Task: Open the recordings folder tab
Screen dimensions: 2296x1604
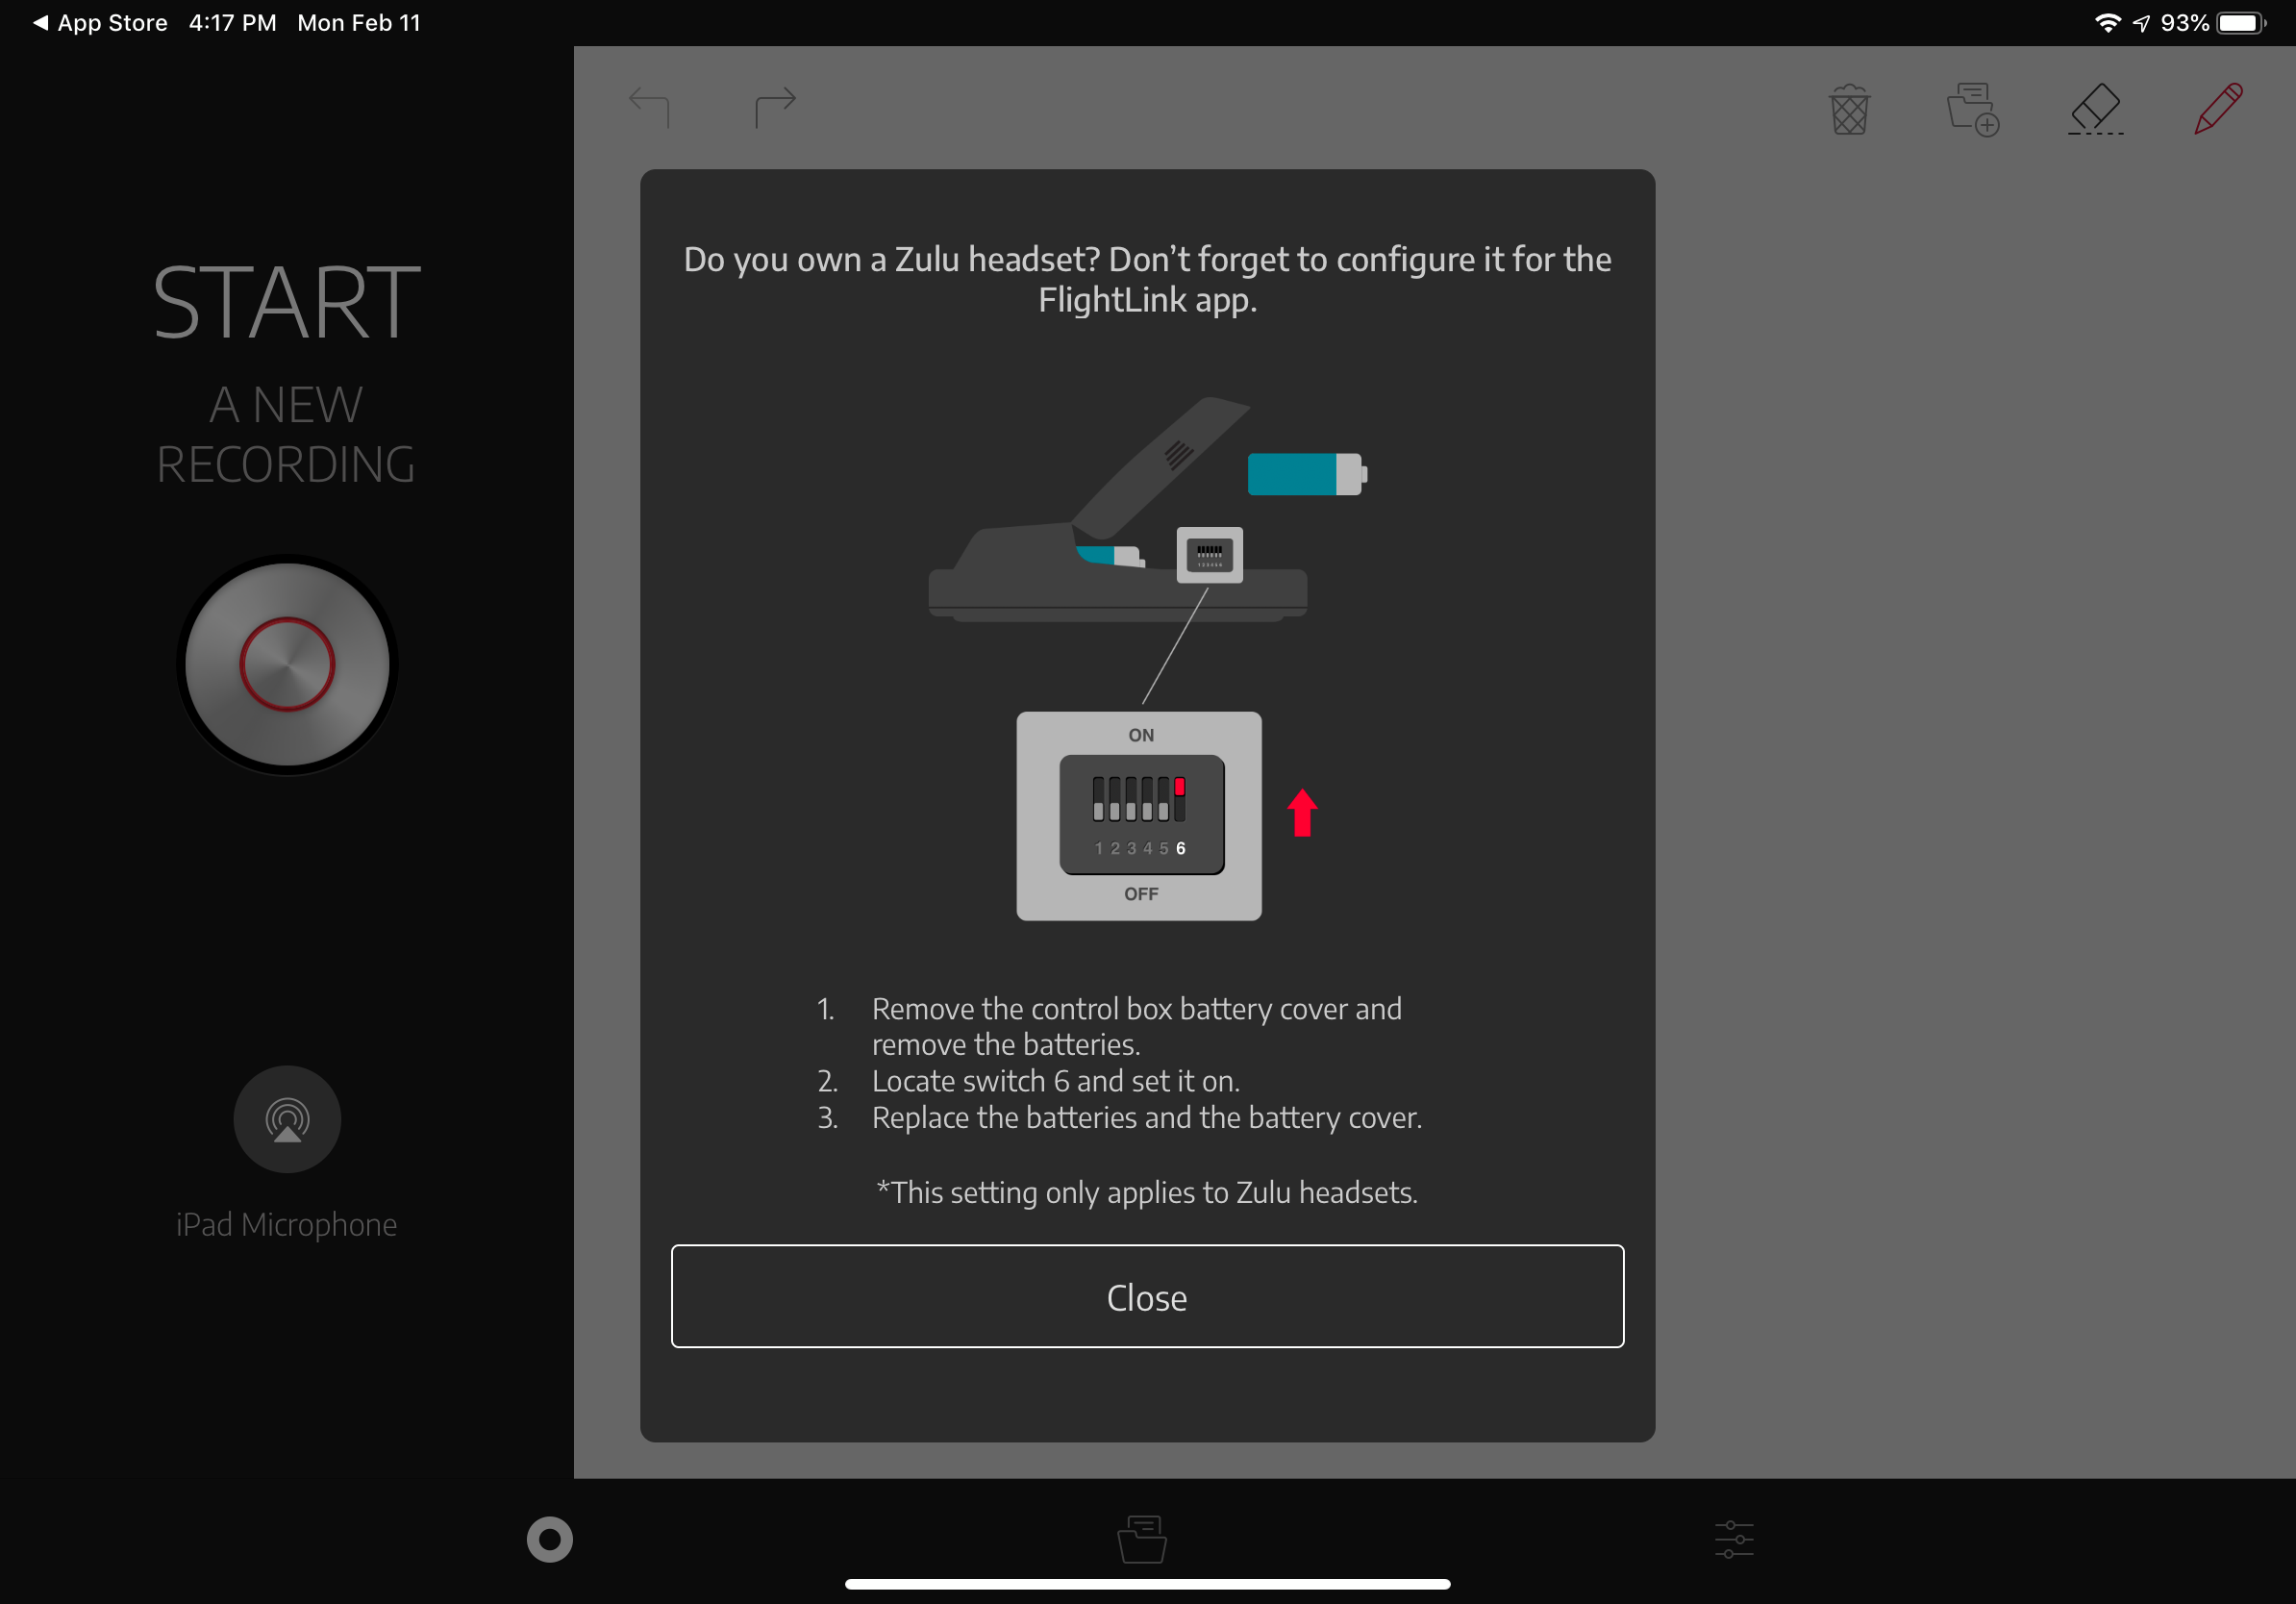Action: point(1142,1539)
